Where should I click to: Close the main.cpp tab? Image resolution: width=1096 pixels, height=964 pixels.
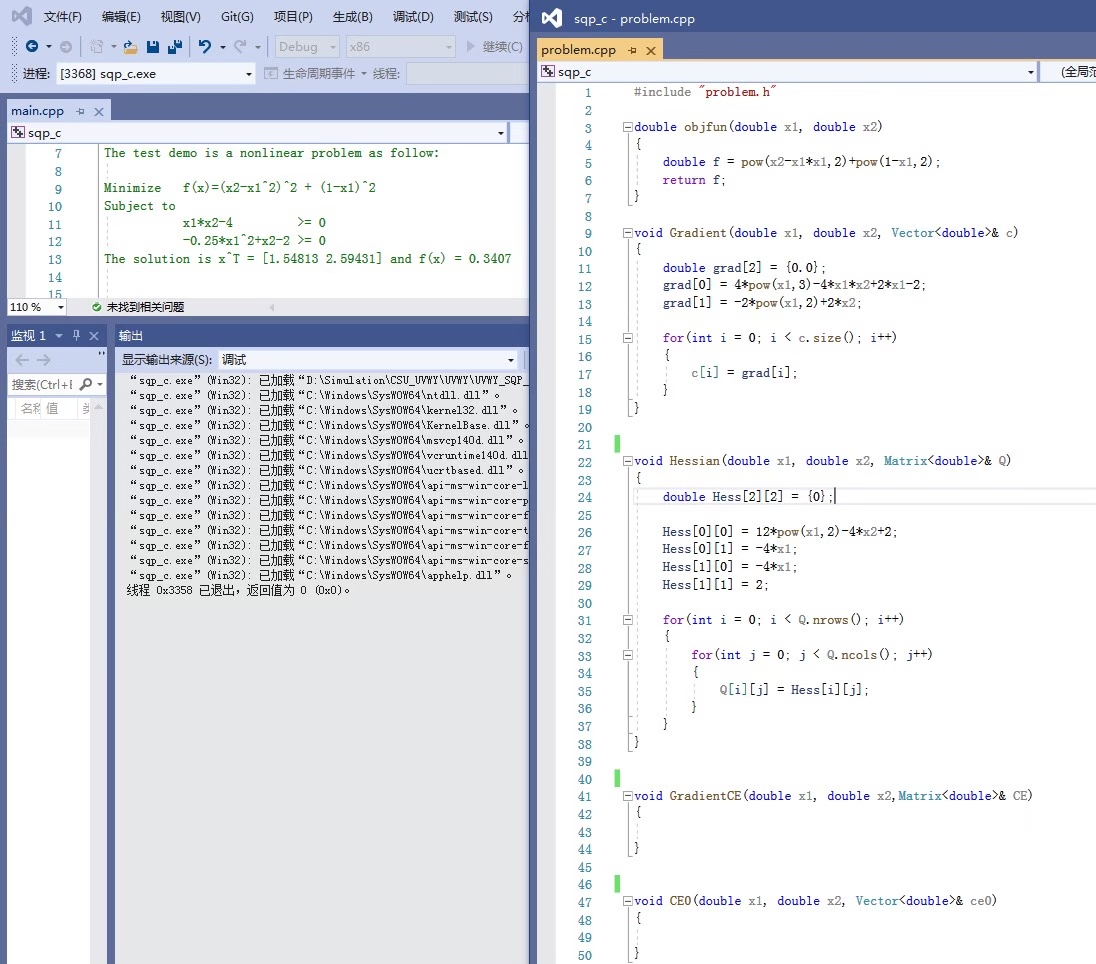tap(99, 111)
